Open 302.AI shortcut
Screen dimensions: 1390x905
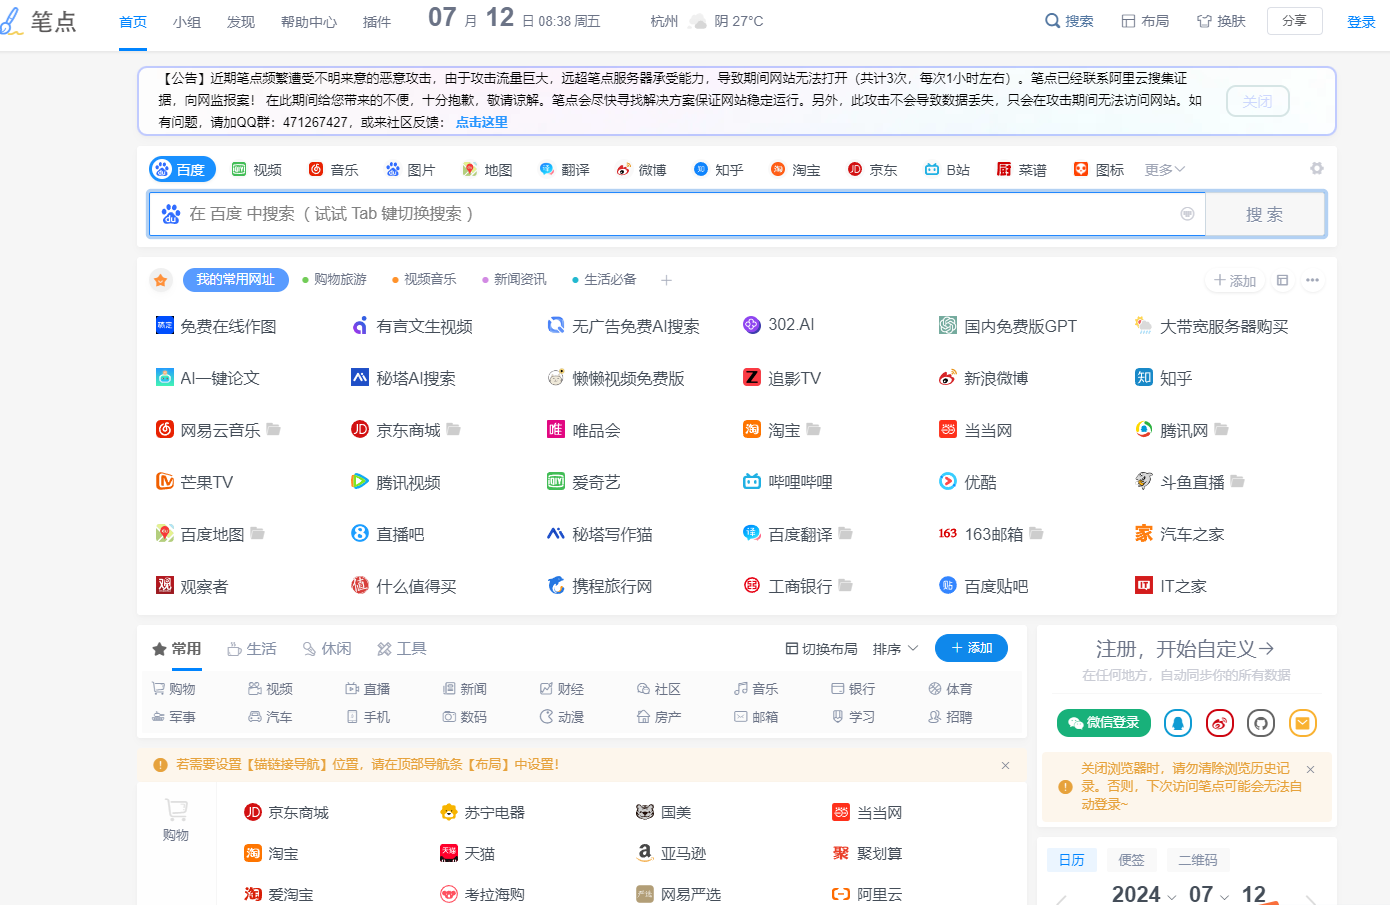pos(779,325)
